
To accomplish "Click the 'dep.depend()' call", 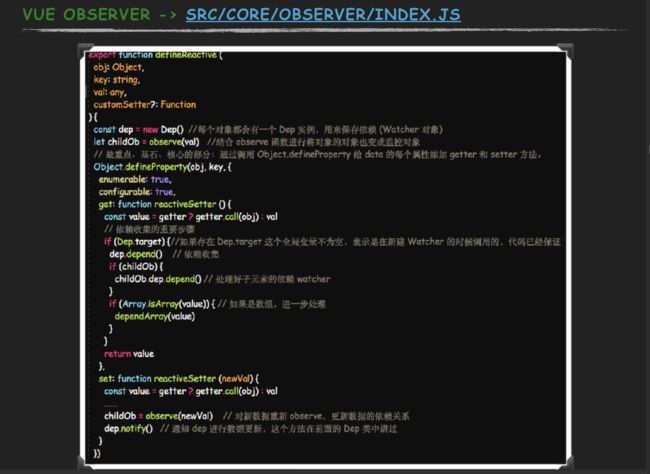I will point(136,254).
